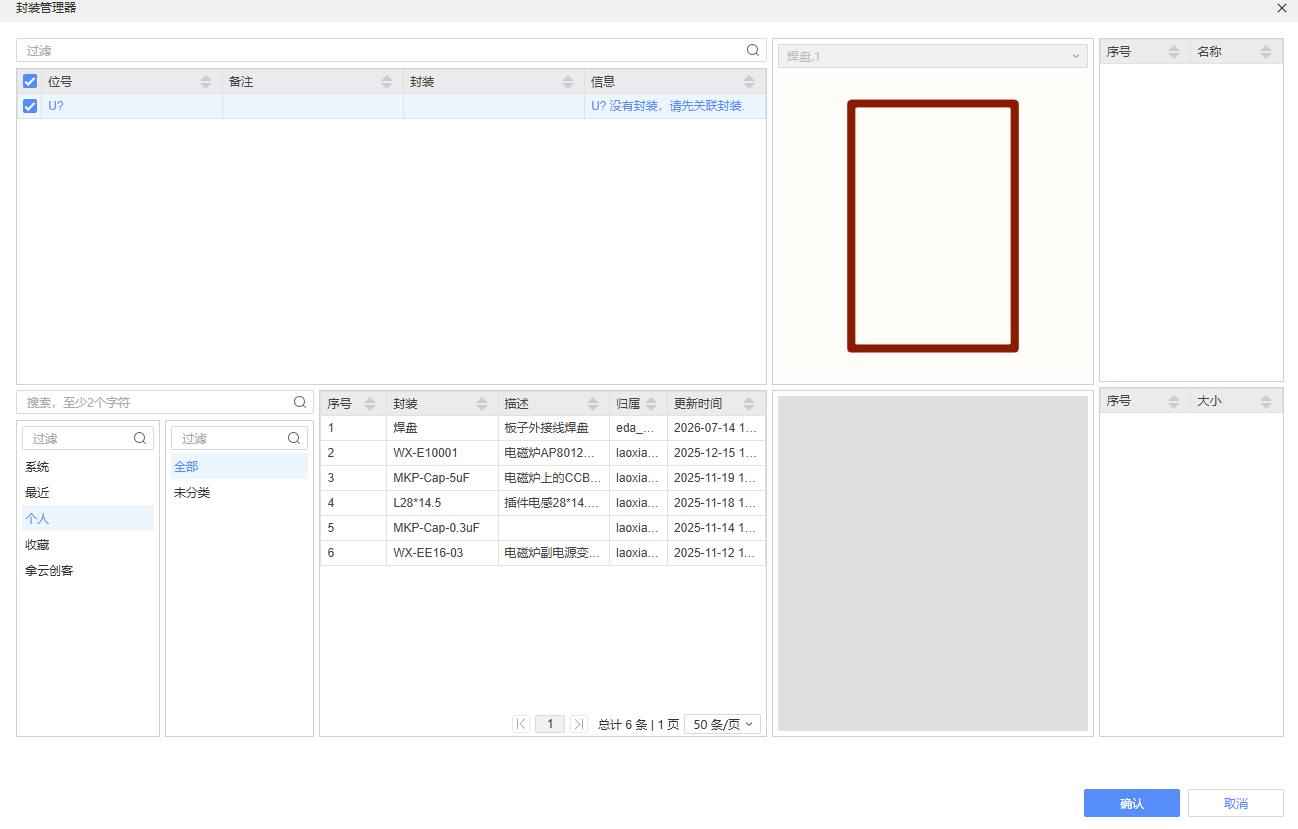
Task: Focus the 搜索，至少2个字符 search field
Action: (165, 402)
